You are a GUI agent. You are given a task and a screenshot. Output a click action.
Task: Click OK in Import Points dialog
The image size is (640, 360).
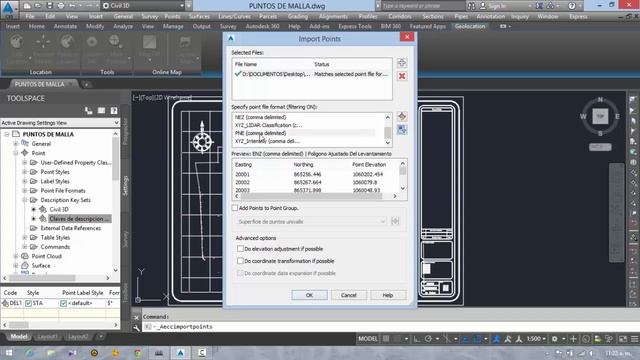coord(309,295)
